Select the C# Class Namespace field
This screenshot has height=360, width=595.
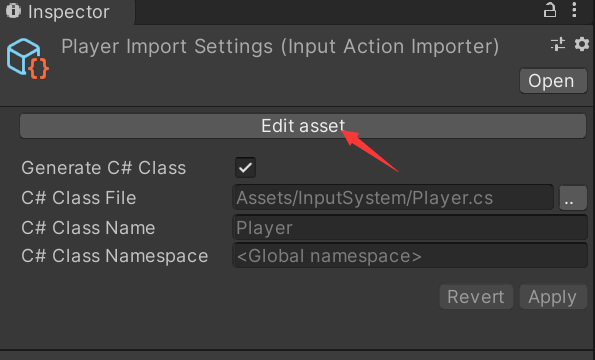pos(410,256)
